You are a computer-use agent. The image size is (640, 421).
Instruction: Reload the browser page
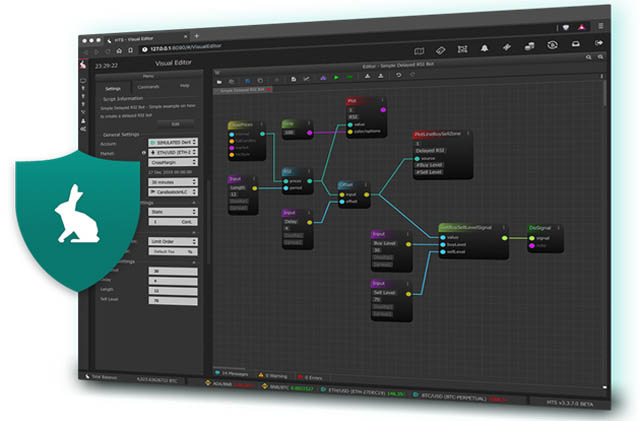click(x=108, y=51)
